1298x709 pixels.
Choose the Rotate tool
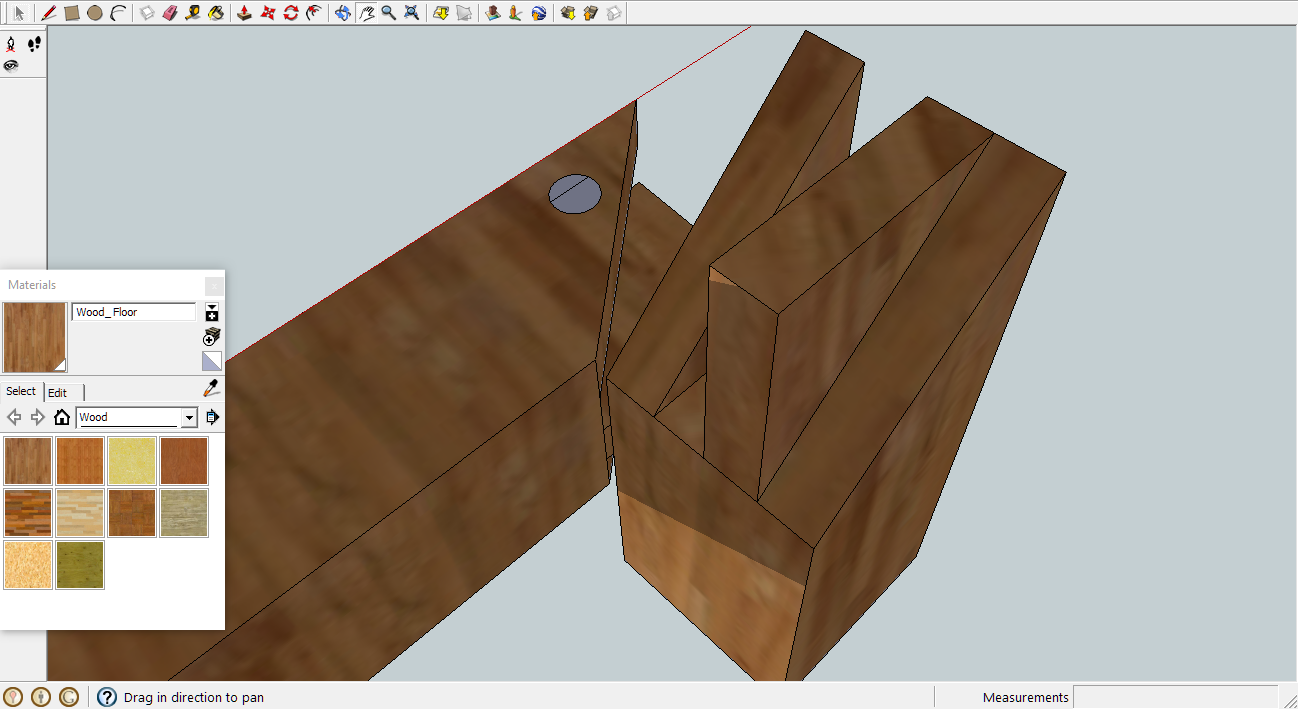[x=291, y=13]
